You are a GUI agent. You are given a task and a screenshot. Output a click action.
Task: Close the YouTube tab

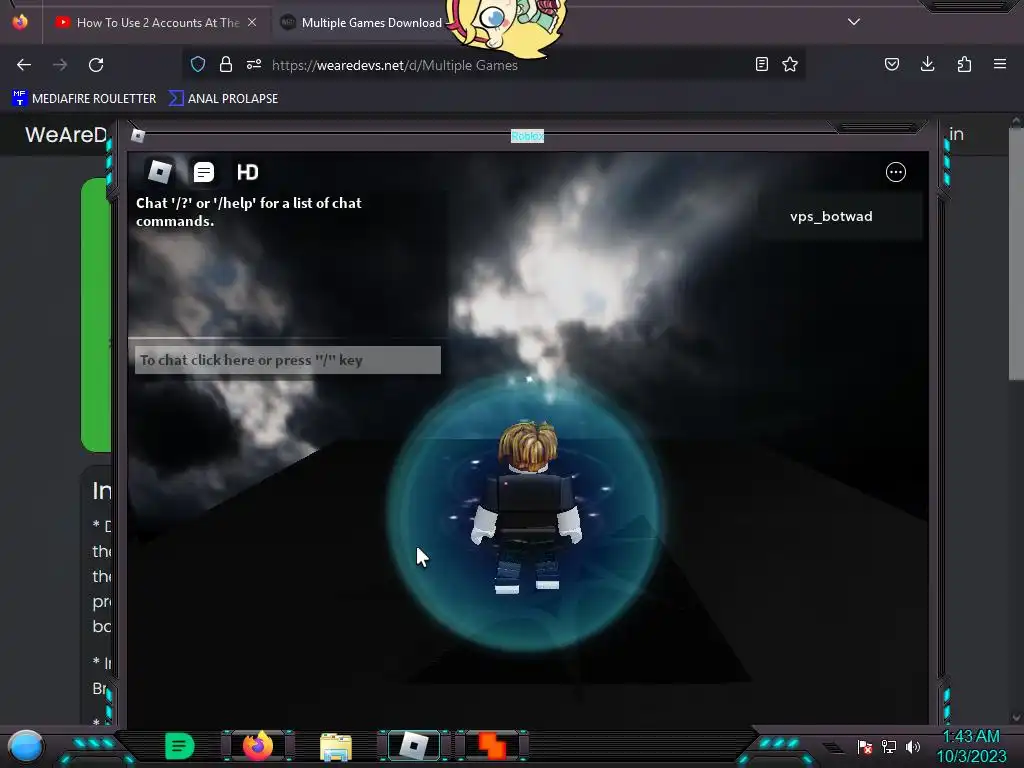(x=252, y=22)
